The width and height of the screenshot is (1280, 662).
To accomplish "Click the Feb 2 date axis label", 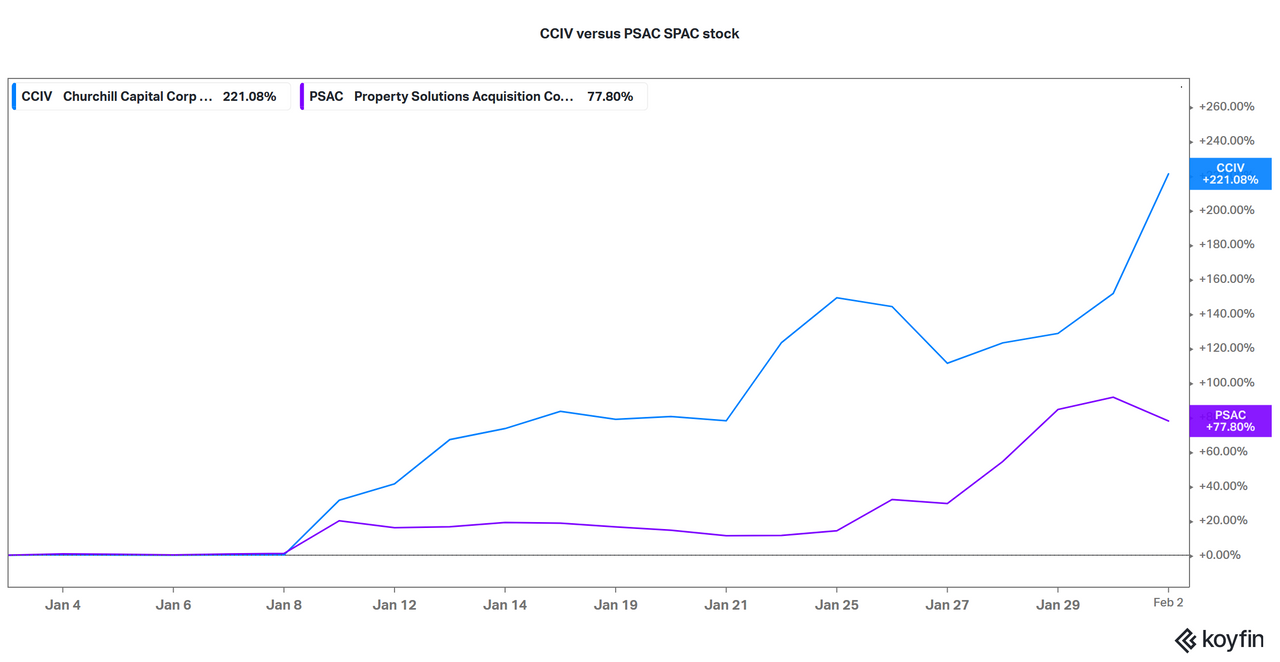I will [1168, 602].
